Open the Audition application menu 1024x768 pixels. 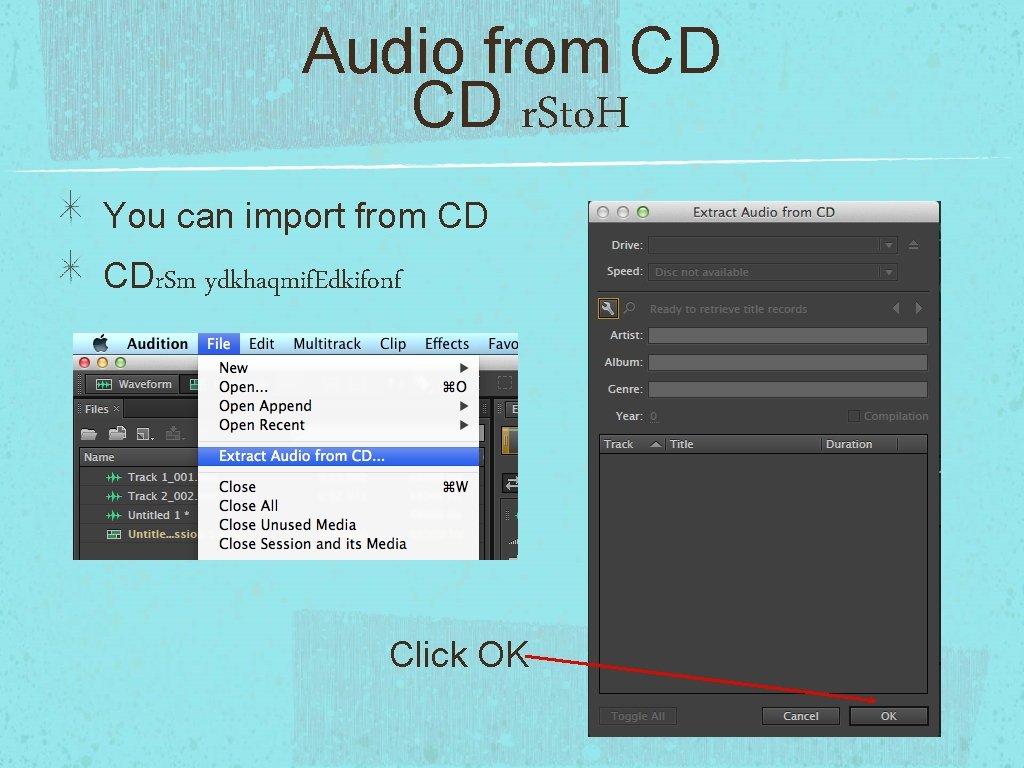pos(157,344)
